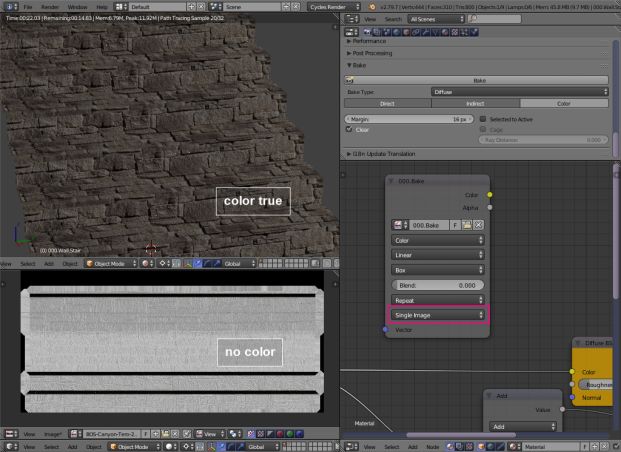Enable Selected to Active checkbox
The height and width of the screenshot is (452, 621).
(483, 119)
